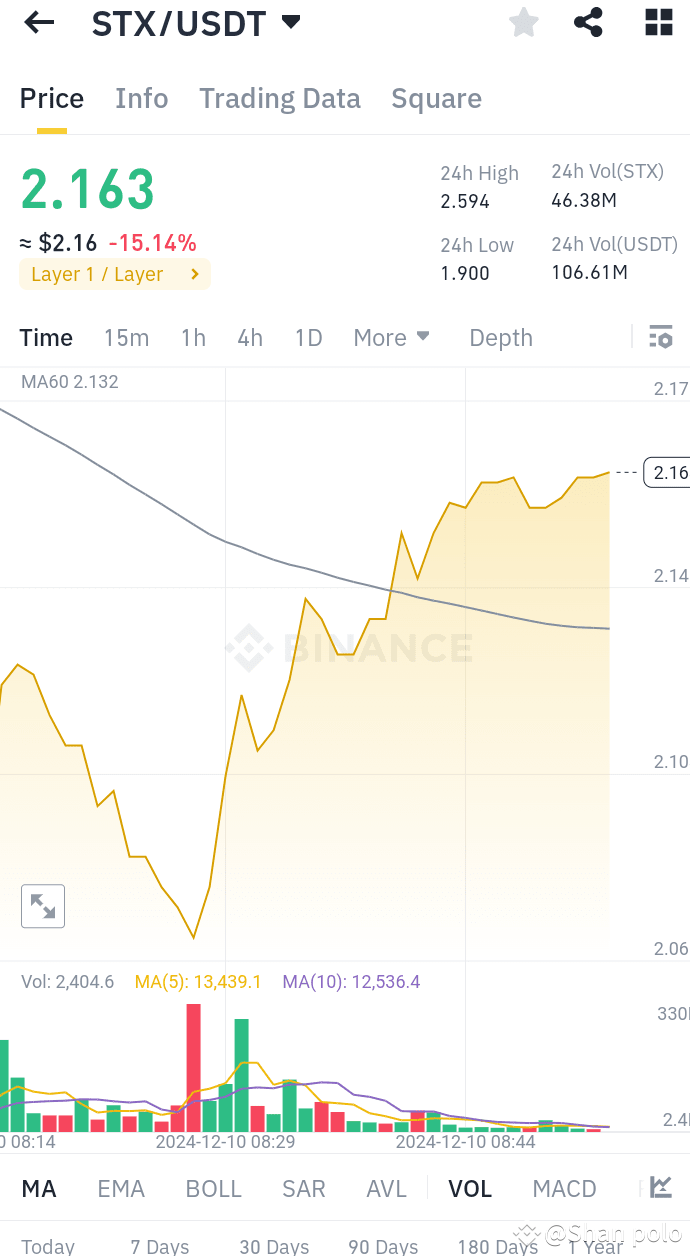Screen dimensions: 690x1256
Task: Select the SAR indicator
Action: point(303,1188)
